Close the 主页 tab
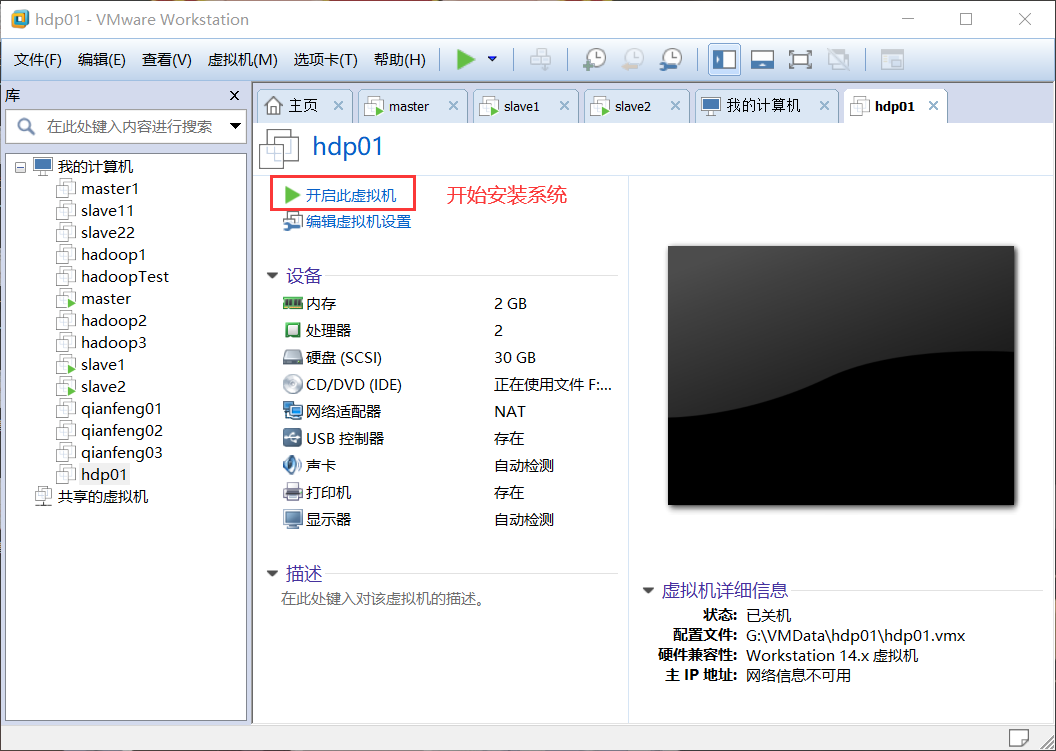 (x=338, y=106)
